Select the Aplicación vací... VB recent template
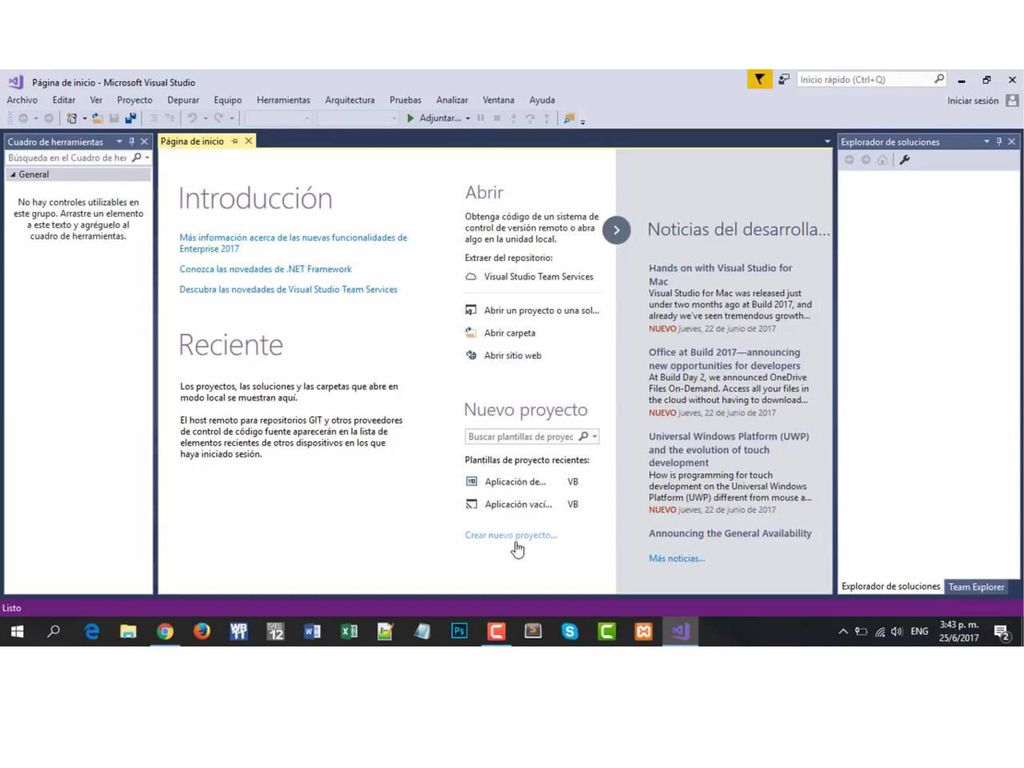 (522, 504)
